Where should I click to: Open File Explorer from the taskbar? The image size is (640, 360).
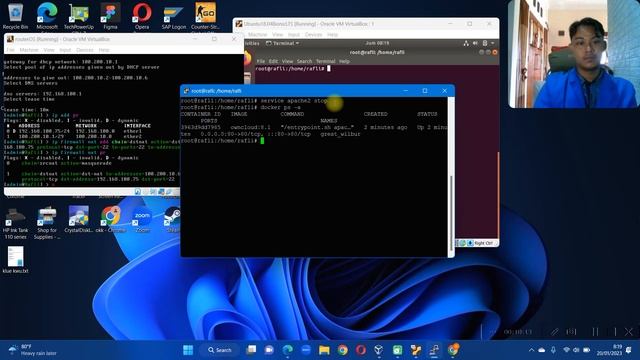[324, 350]
